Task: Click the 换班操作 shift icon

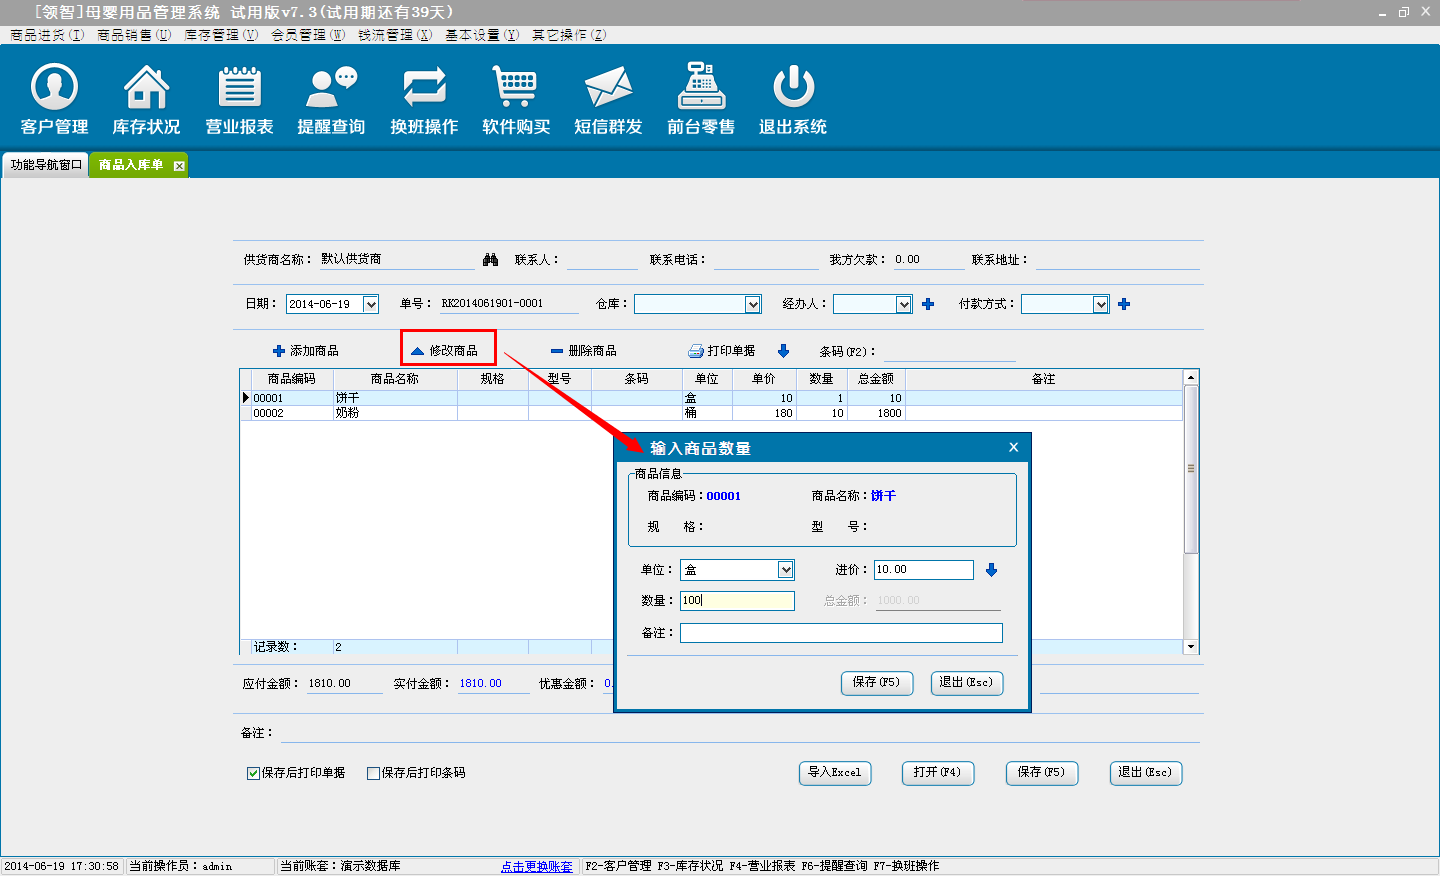Action: point(424,88)
